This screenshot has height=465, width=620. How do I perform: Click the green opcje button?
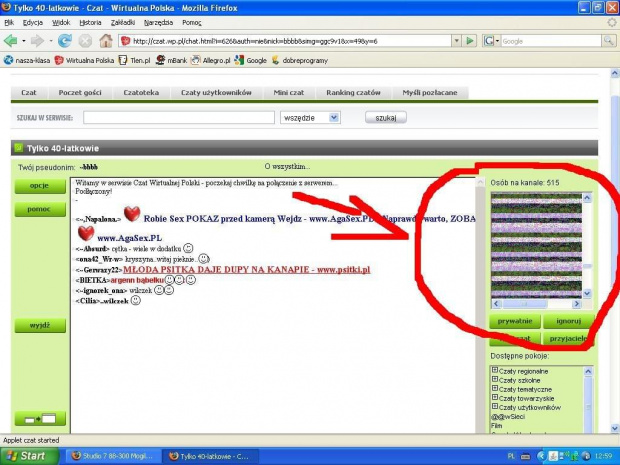[x=40, y=186]
